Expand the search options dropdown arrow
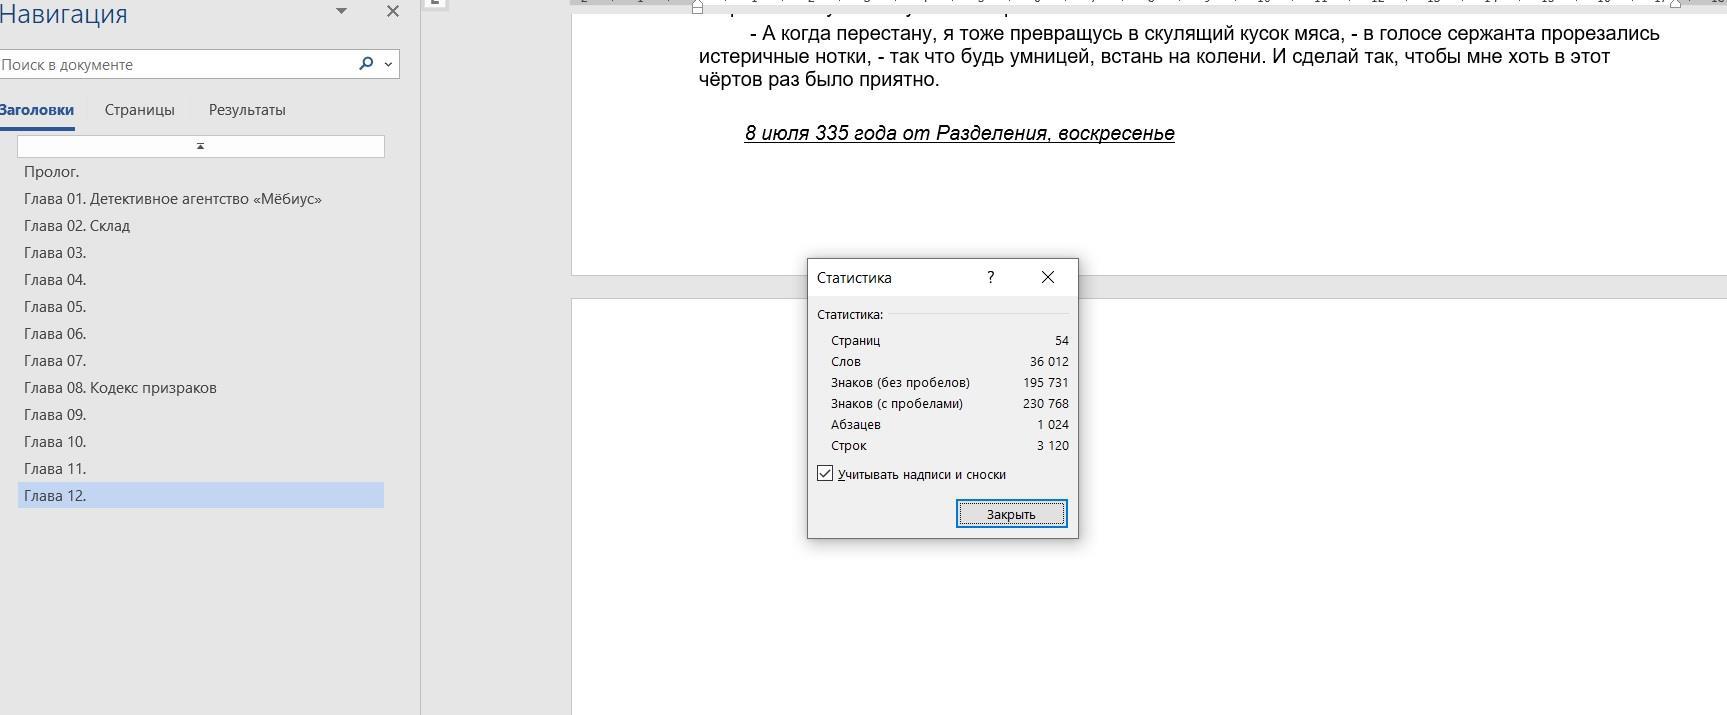 [388, 64]
